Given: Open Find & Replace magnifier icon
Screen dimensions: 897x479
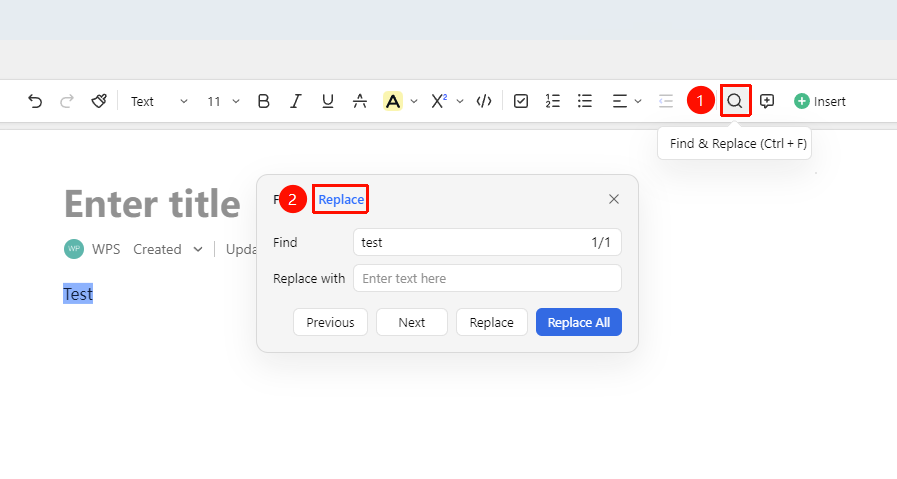Looking at the screenshot, I should tap(735, 101).
